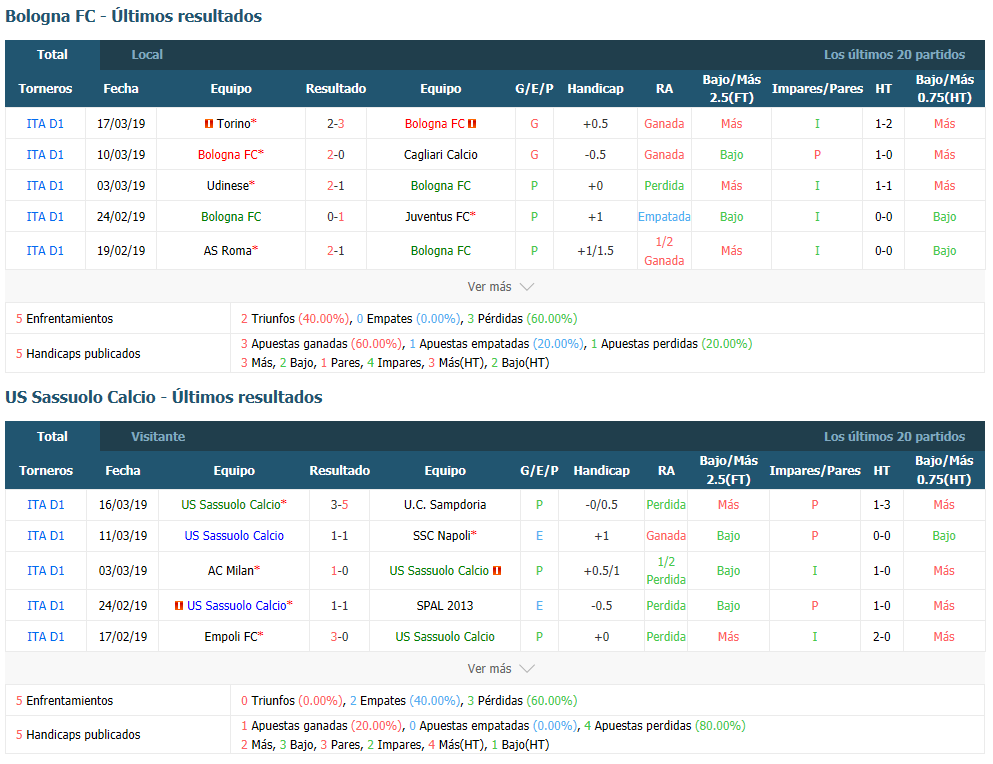The image size is (993, 764).
Task: Click the AS Roma team name
Action: pos(227,251)
